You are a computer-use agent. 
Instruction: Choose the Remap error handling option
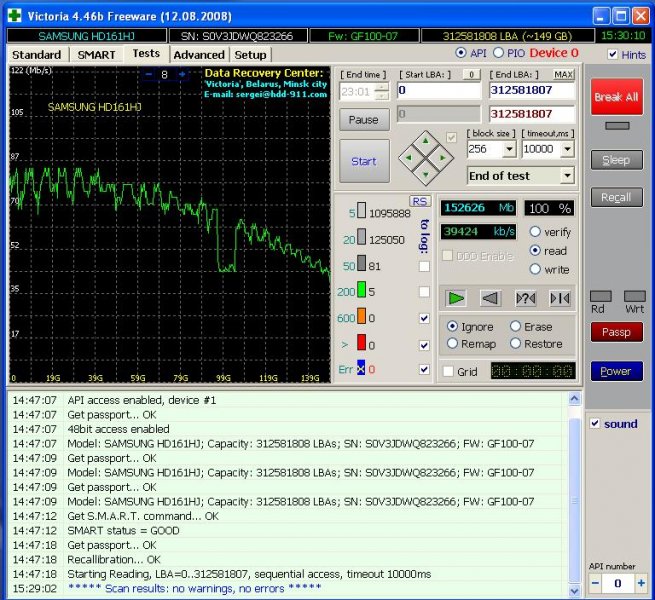(453, 344)
